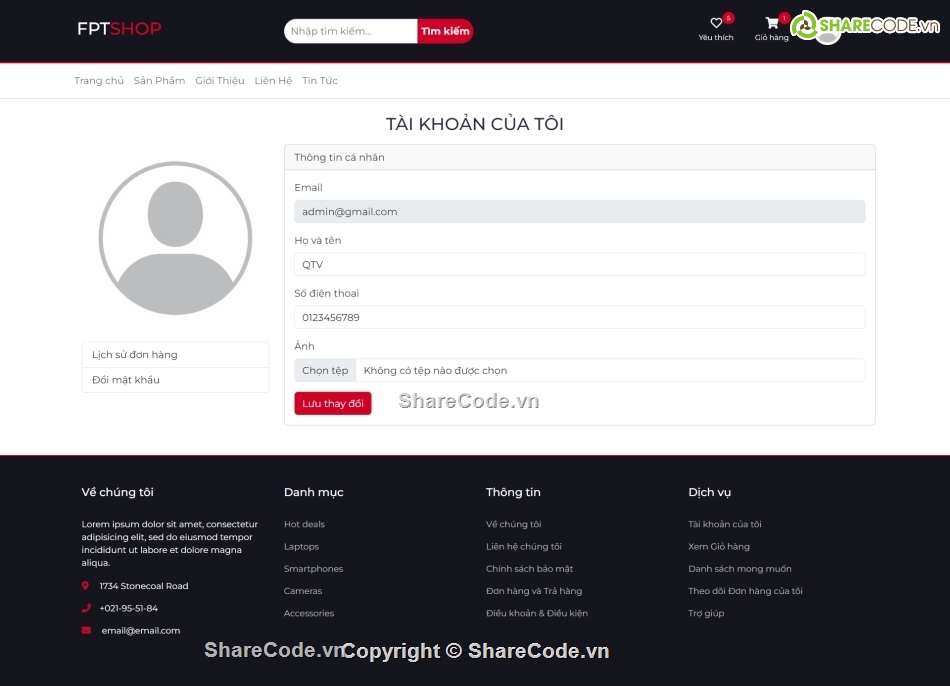Viewport: 950px width, 686px height.
Task: Click Lưu thay đổi save button
Action: pos(333,403)
